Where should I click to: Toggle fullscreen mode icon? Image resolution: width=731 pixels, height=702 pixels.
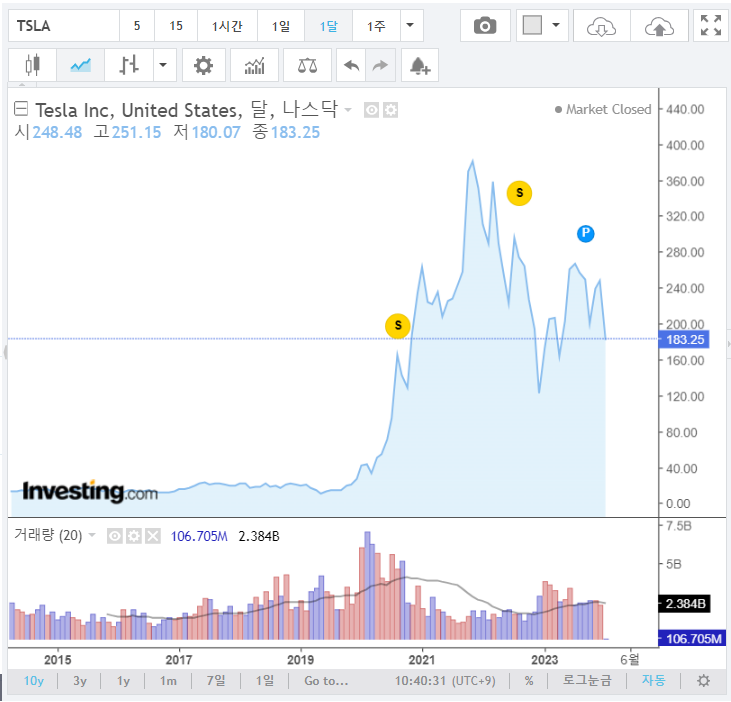[710, 26]
